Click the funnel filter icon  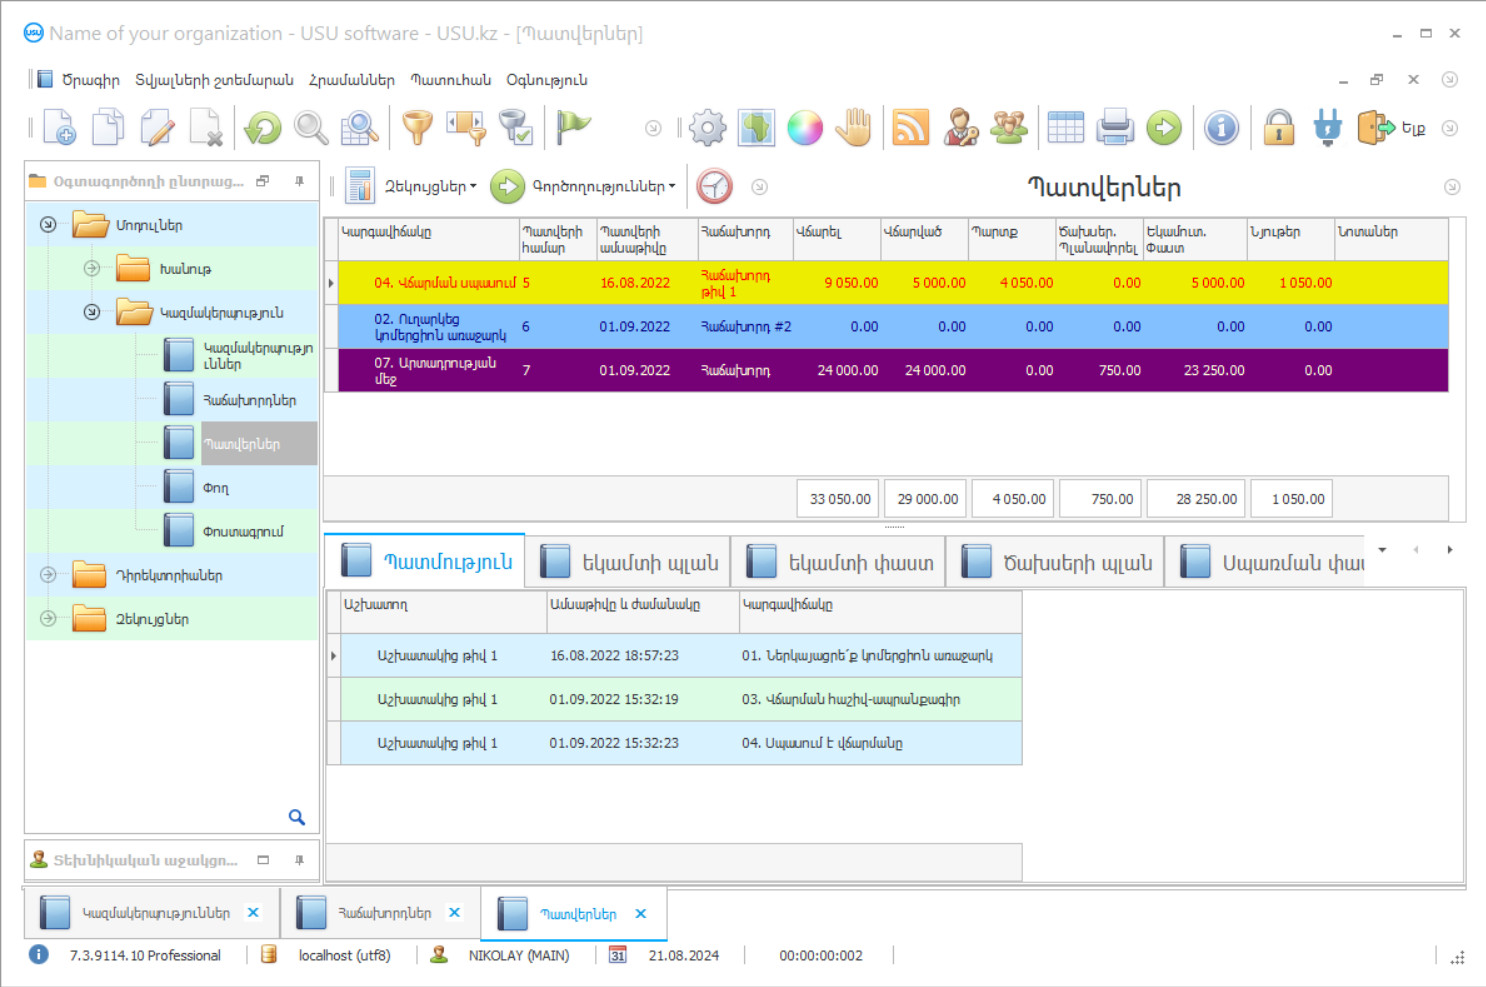tap(417, 128)
